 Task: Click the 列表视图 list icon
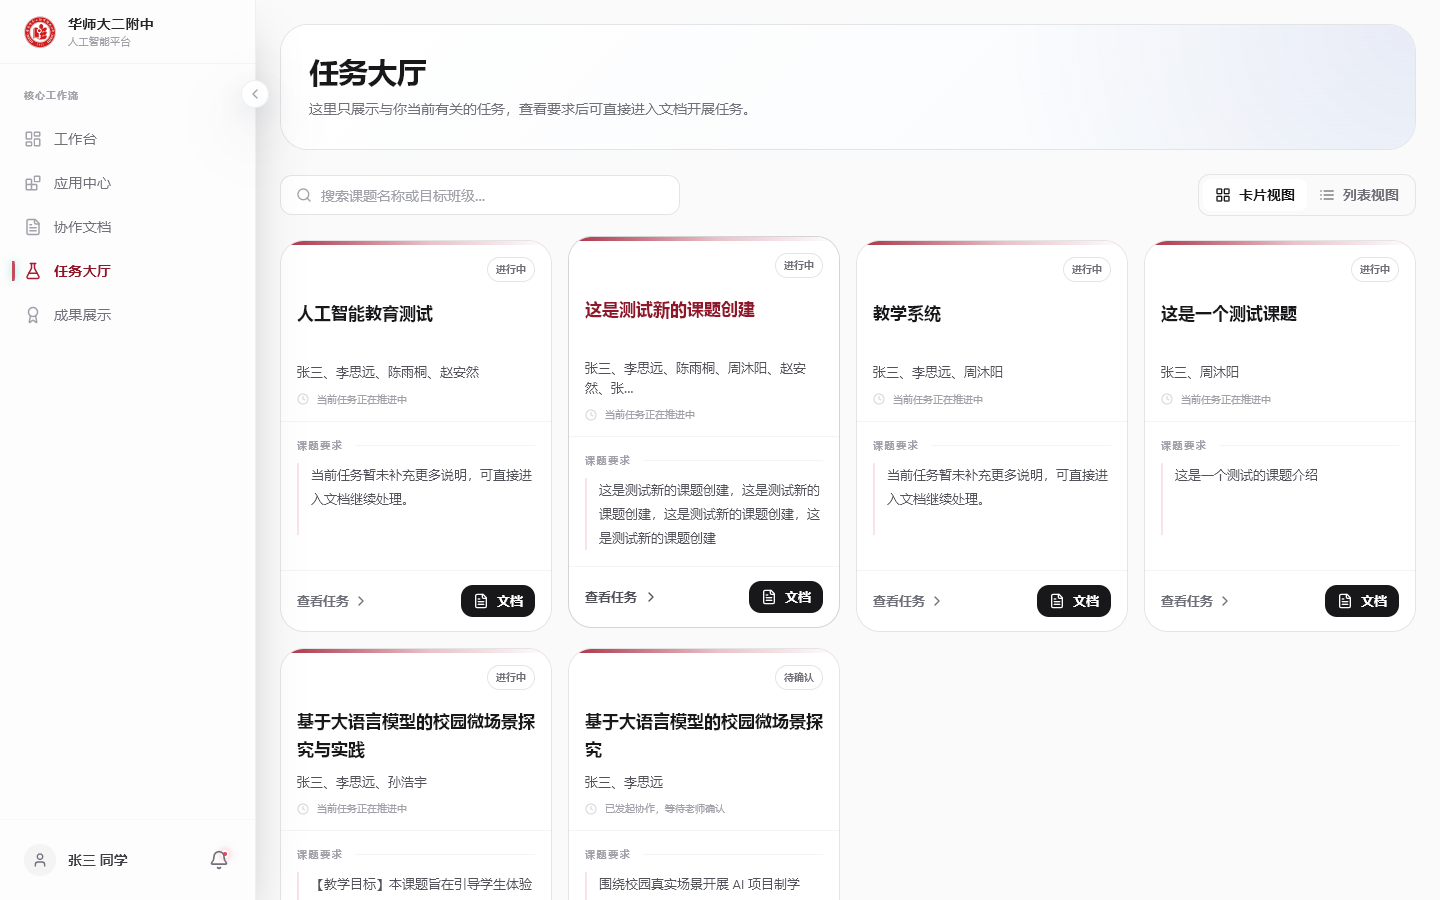click(x=1327, y=195)
